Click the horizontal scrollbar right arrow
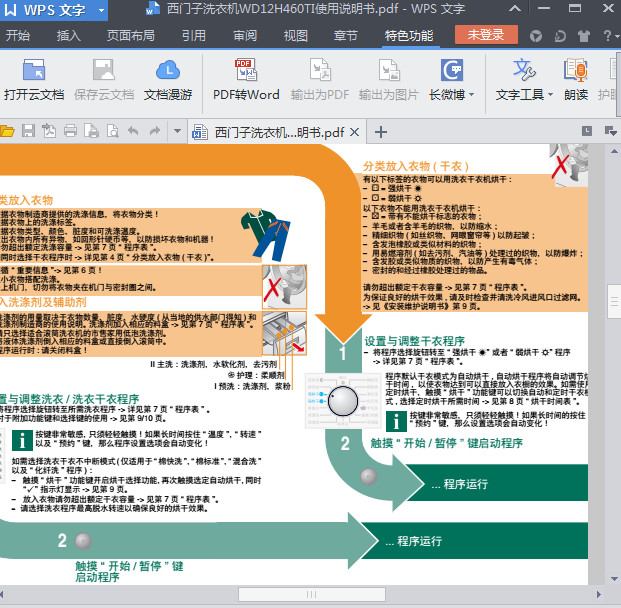This screenshot has width=621, height=608. click(598, 594)
